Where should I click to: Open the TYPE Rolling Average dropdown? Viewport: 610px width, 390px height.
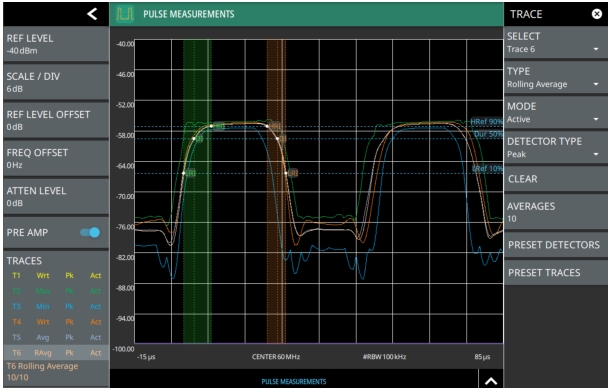point(555,78)
